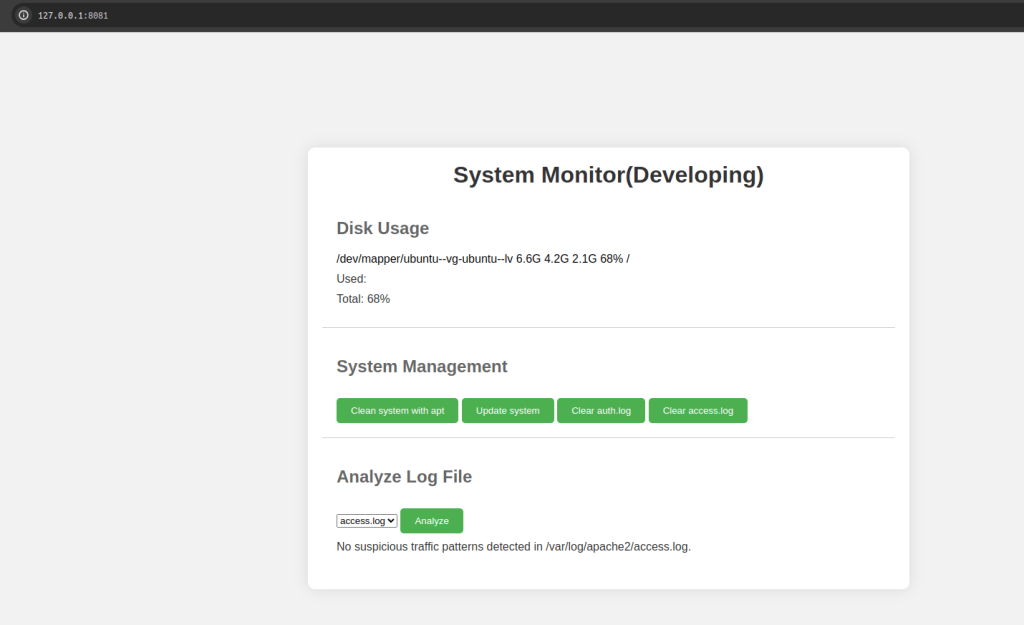Click the divider line below Disk Usage section
Image resolution: width=1024 pixels, height=625 pixels.
pyautogui.click(x=608, y=327)
